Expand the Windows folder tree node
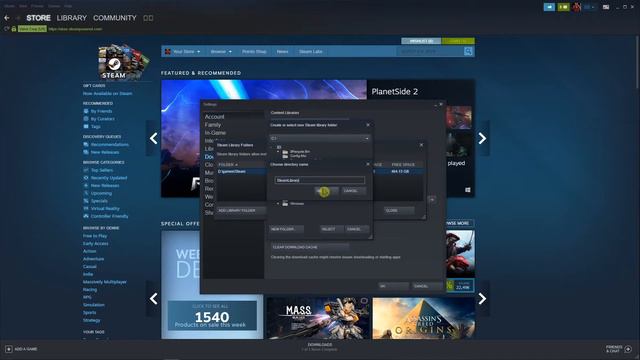The width and height of the screenshot is (640, 360). pos(278,203)
